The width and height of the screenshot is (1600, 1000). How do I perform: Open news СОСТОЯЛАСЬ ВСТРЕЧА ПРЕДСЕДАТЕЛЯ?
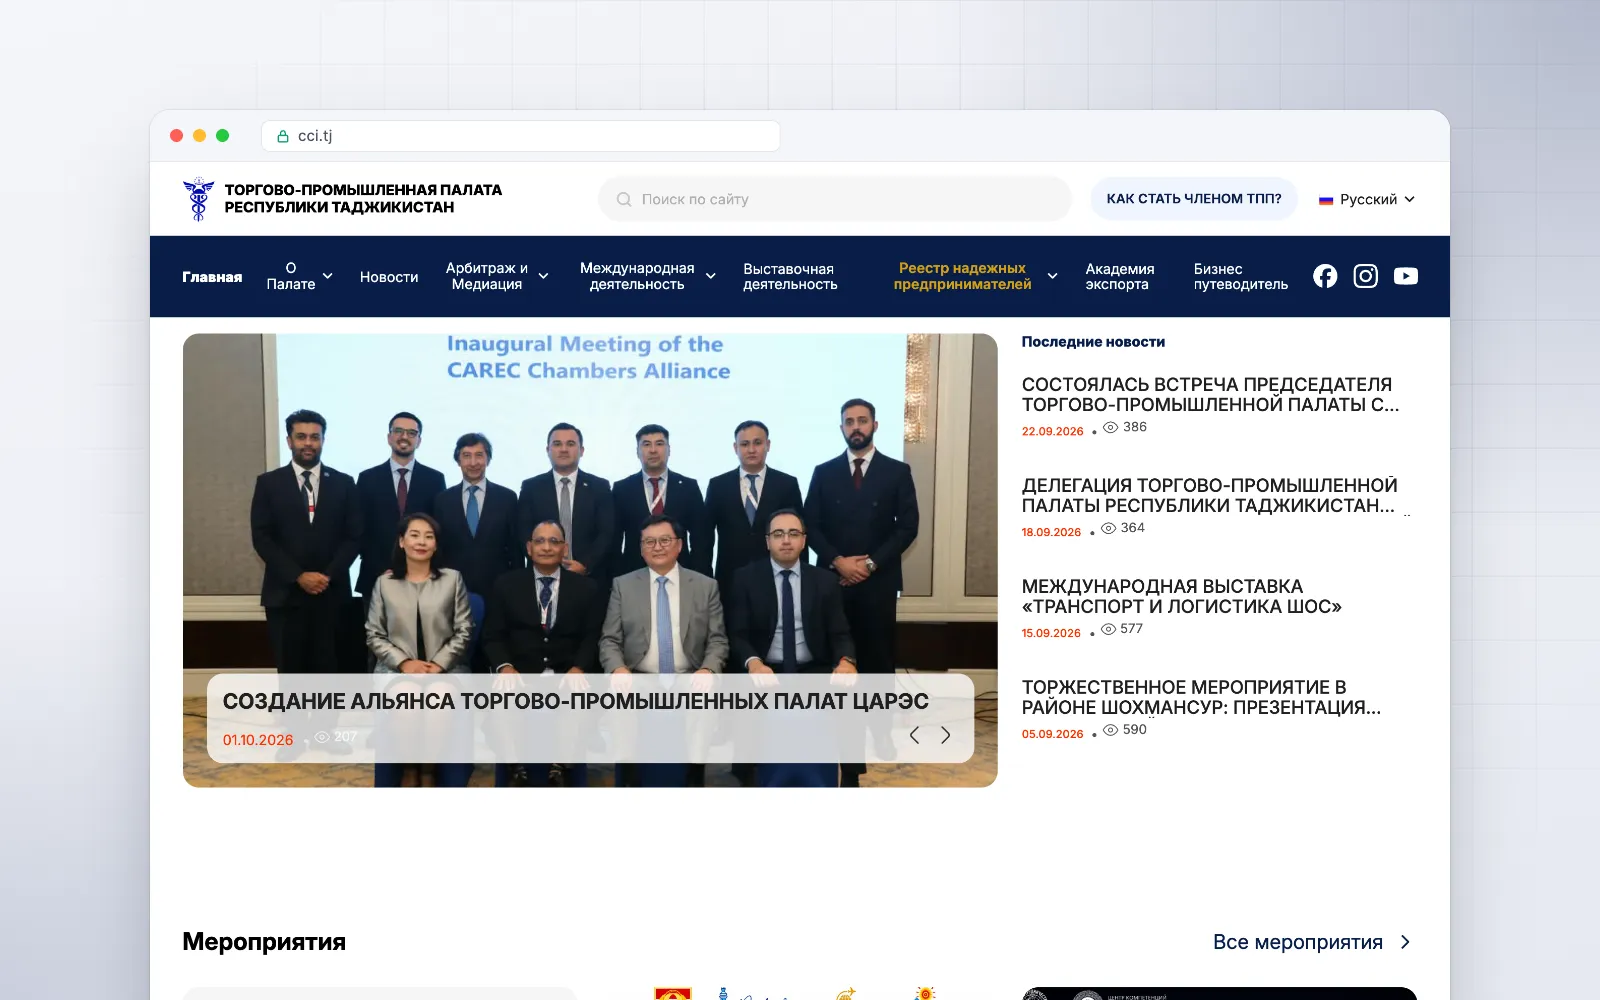[1210, 395]
